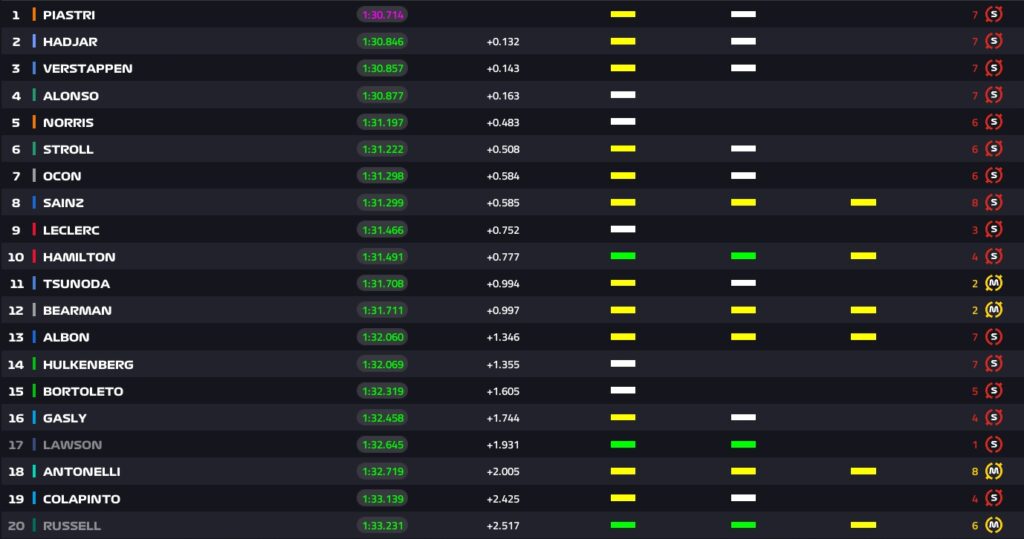Image resolution: width=1024 pixels, height=539 pixels.
Task: Click Leclerc's red team color bar
Action: pyautogui.click(x=34, y=230)
